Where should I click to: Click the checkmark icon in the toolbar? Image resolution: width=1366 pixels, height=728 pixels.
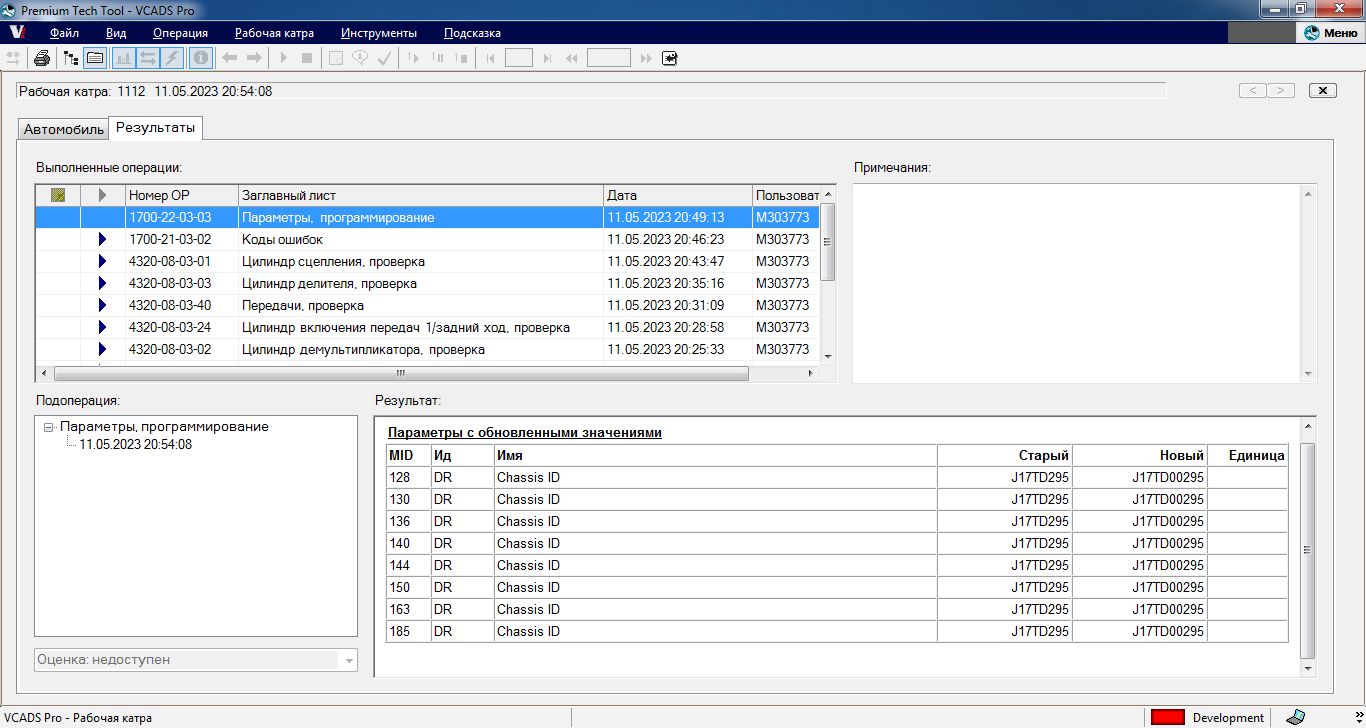point(384,58)
